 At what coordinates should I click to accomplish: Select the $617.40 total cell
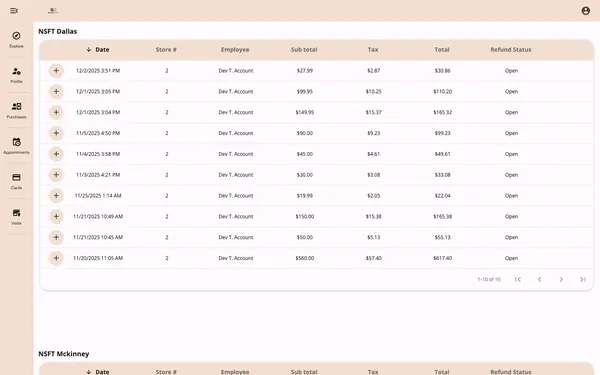coord(442,258)
